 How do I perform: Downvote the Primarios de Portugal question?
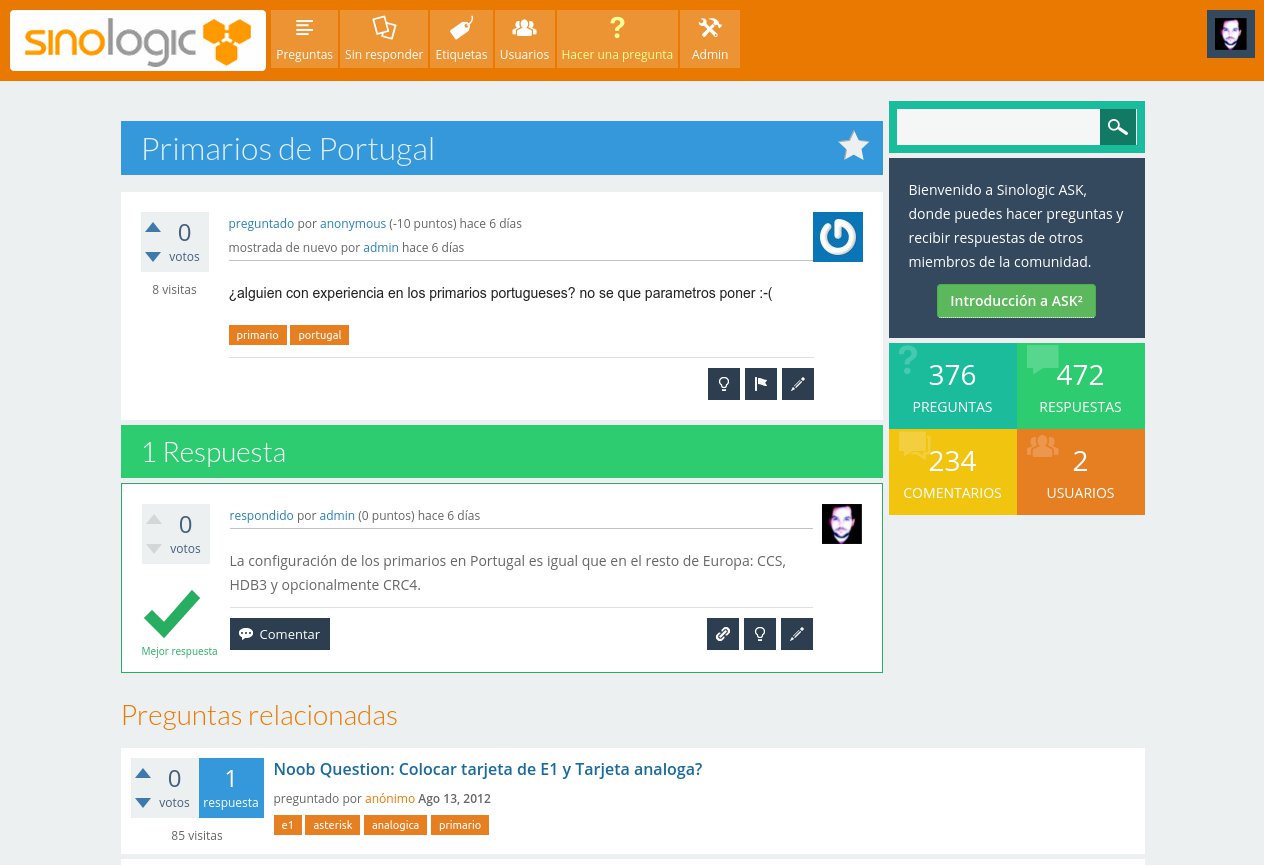coord(153,257)
